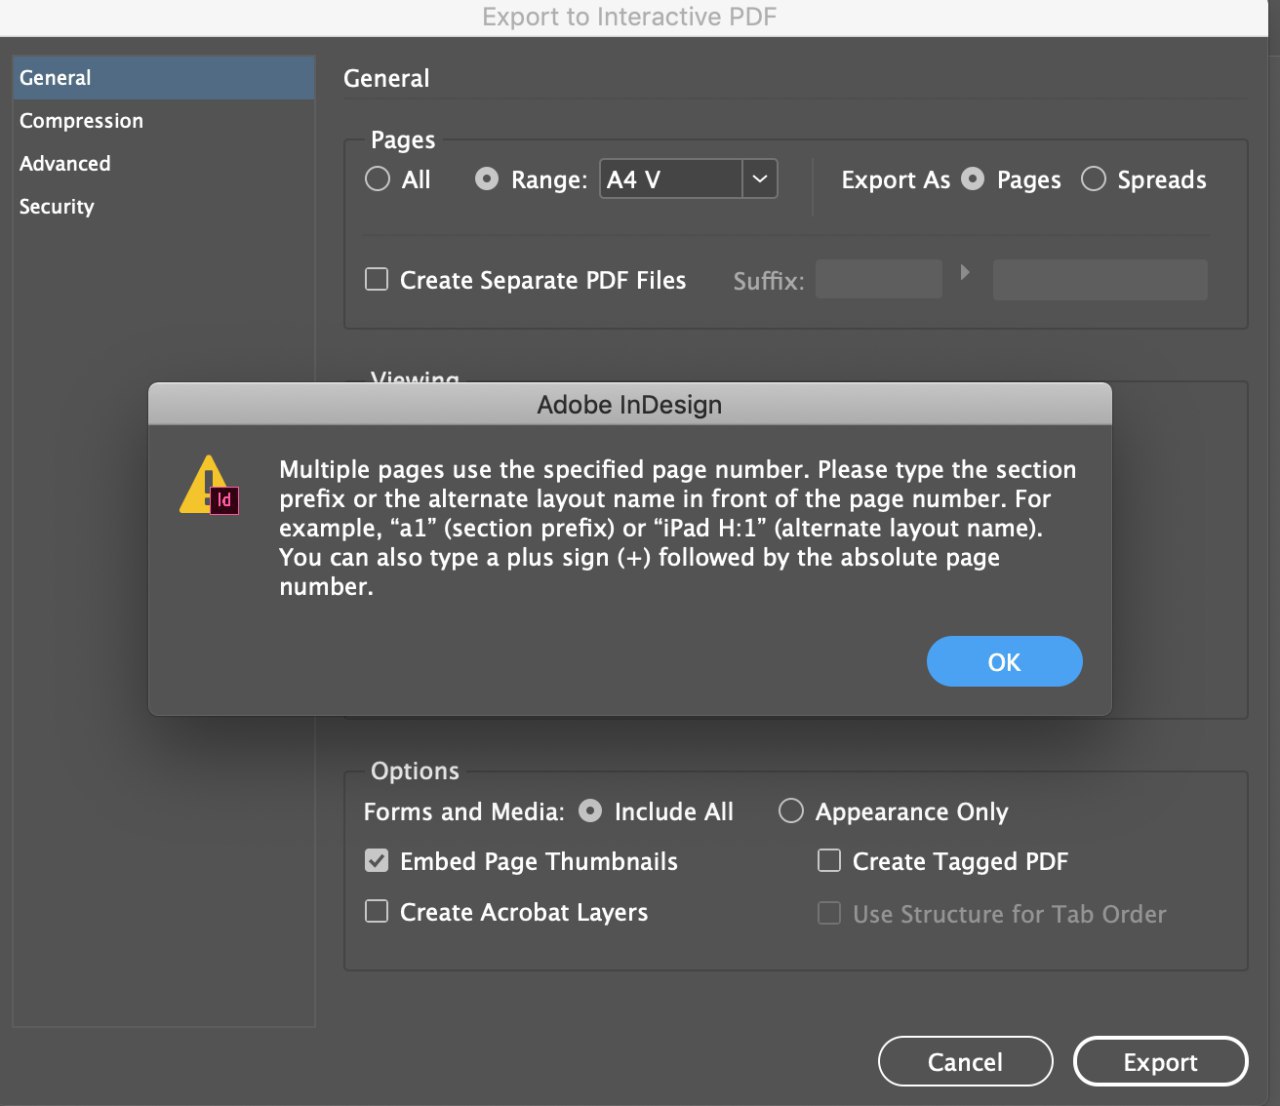Screen dimensions: 1280x1106
Task: Click the OK button in alert dialog
Action: tap(1004, 661)
